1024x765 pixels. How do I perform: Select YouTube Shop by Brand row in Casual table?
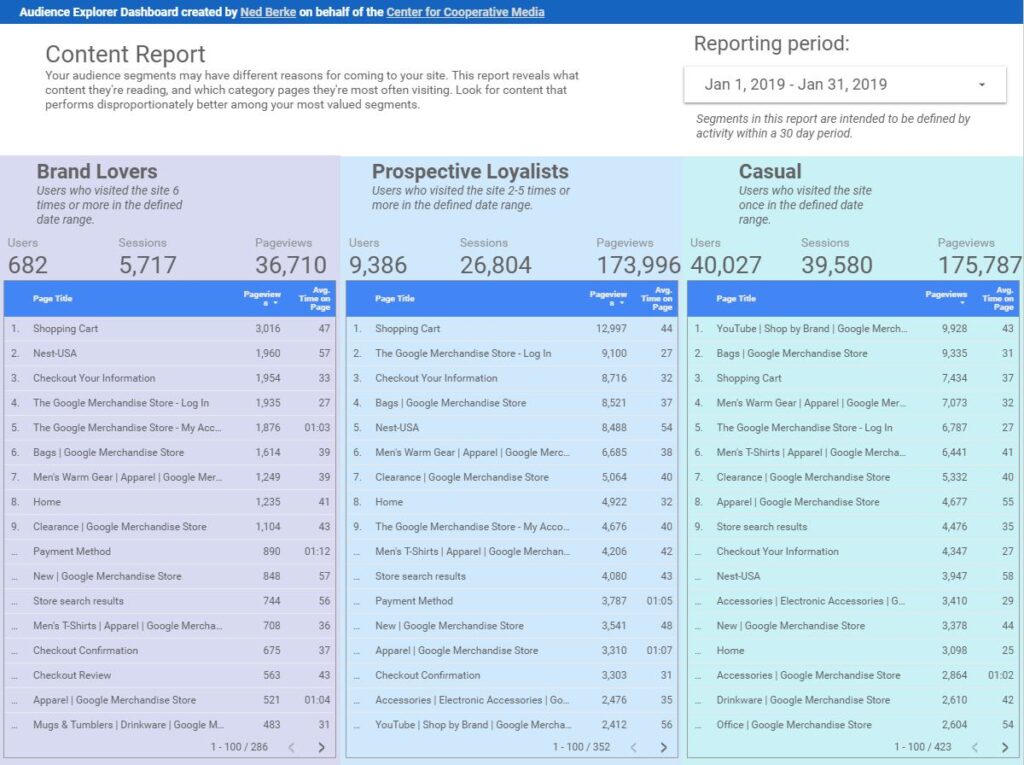(x=811, y=329)
